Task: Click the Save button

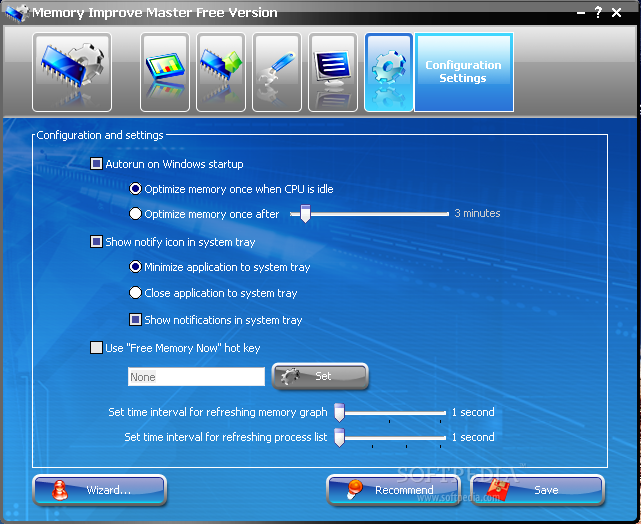Action: coord(538,490)
